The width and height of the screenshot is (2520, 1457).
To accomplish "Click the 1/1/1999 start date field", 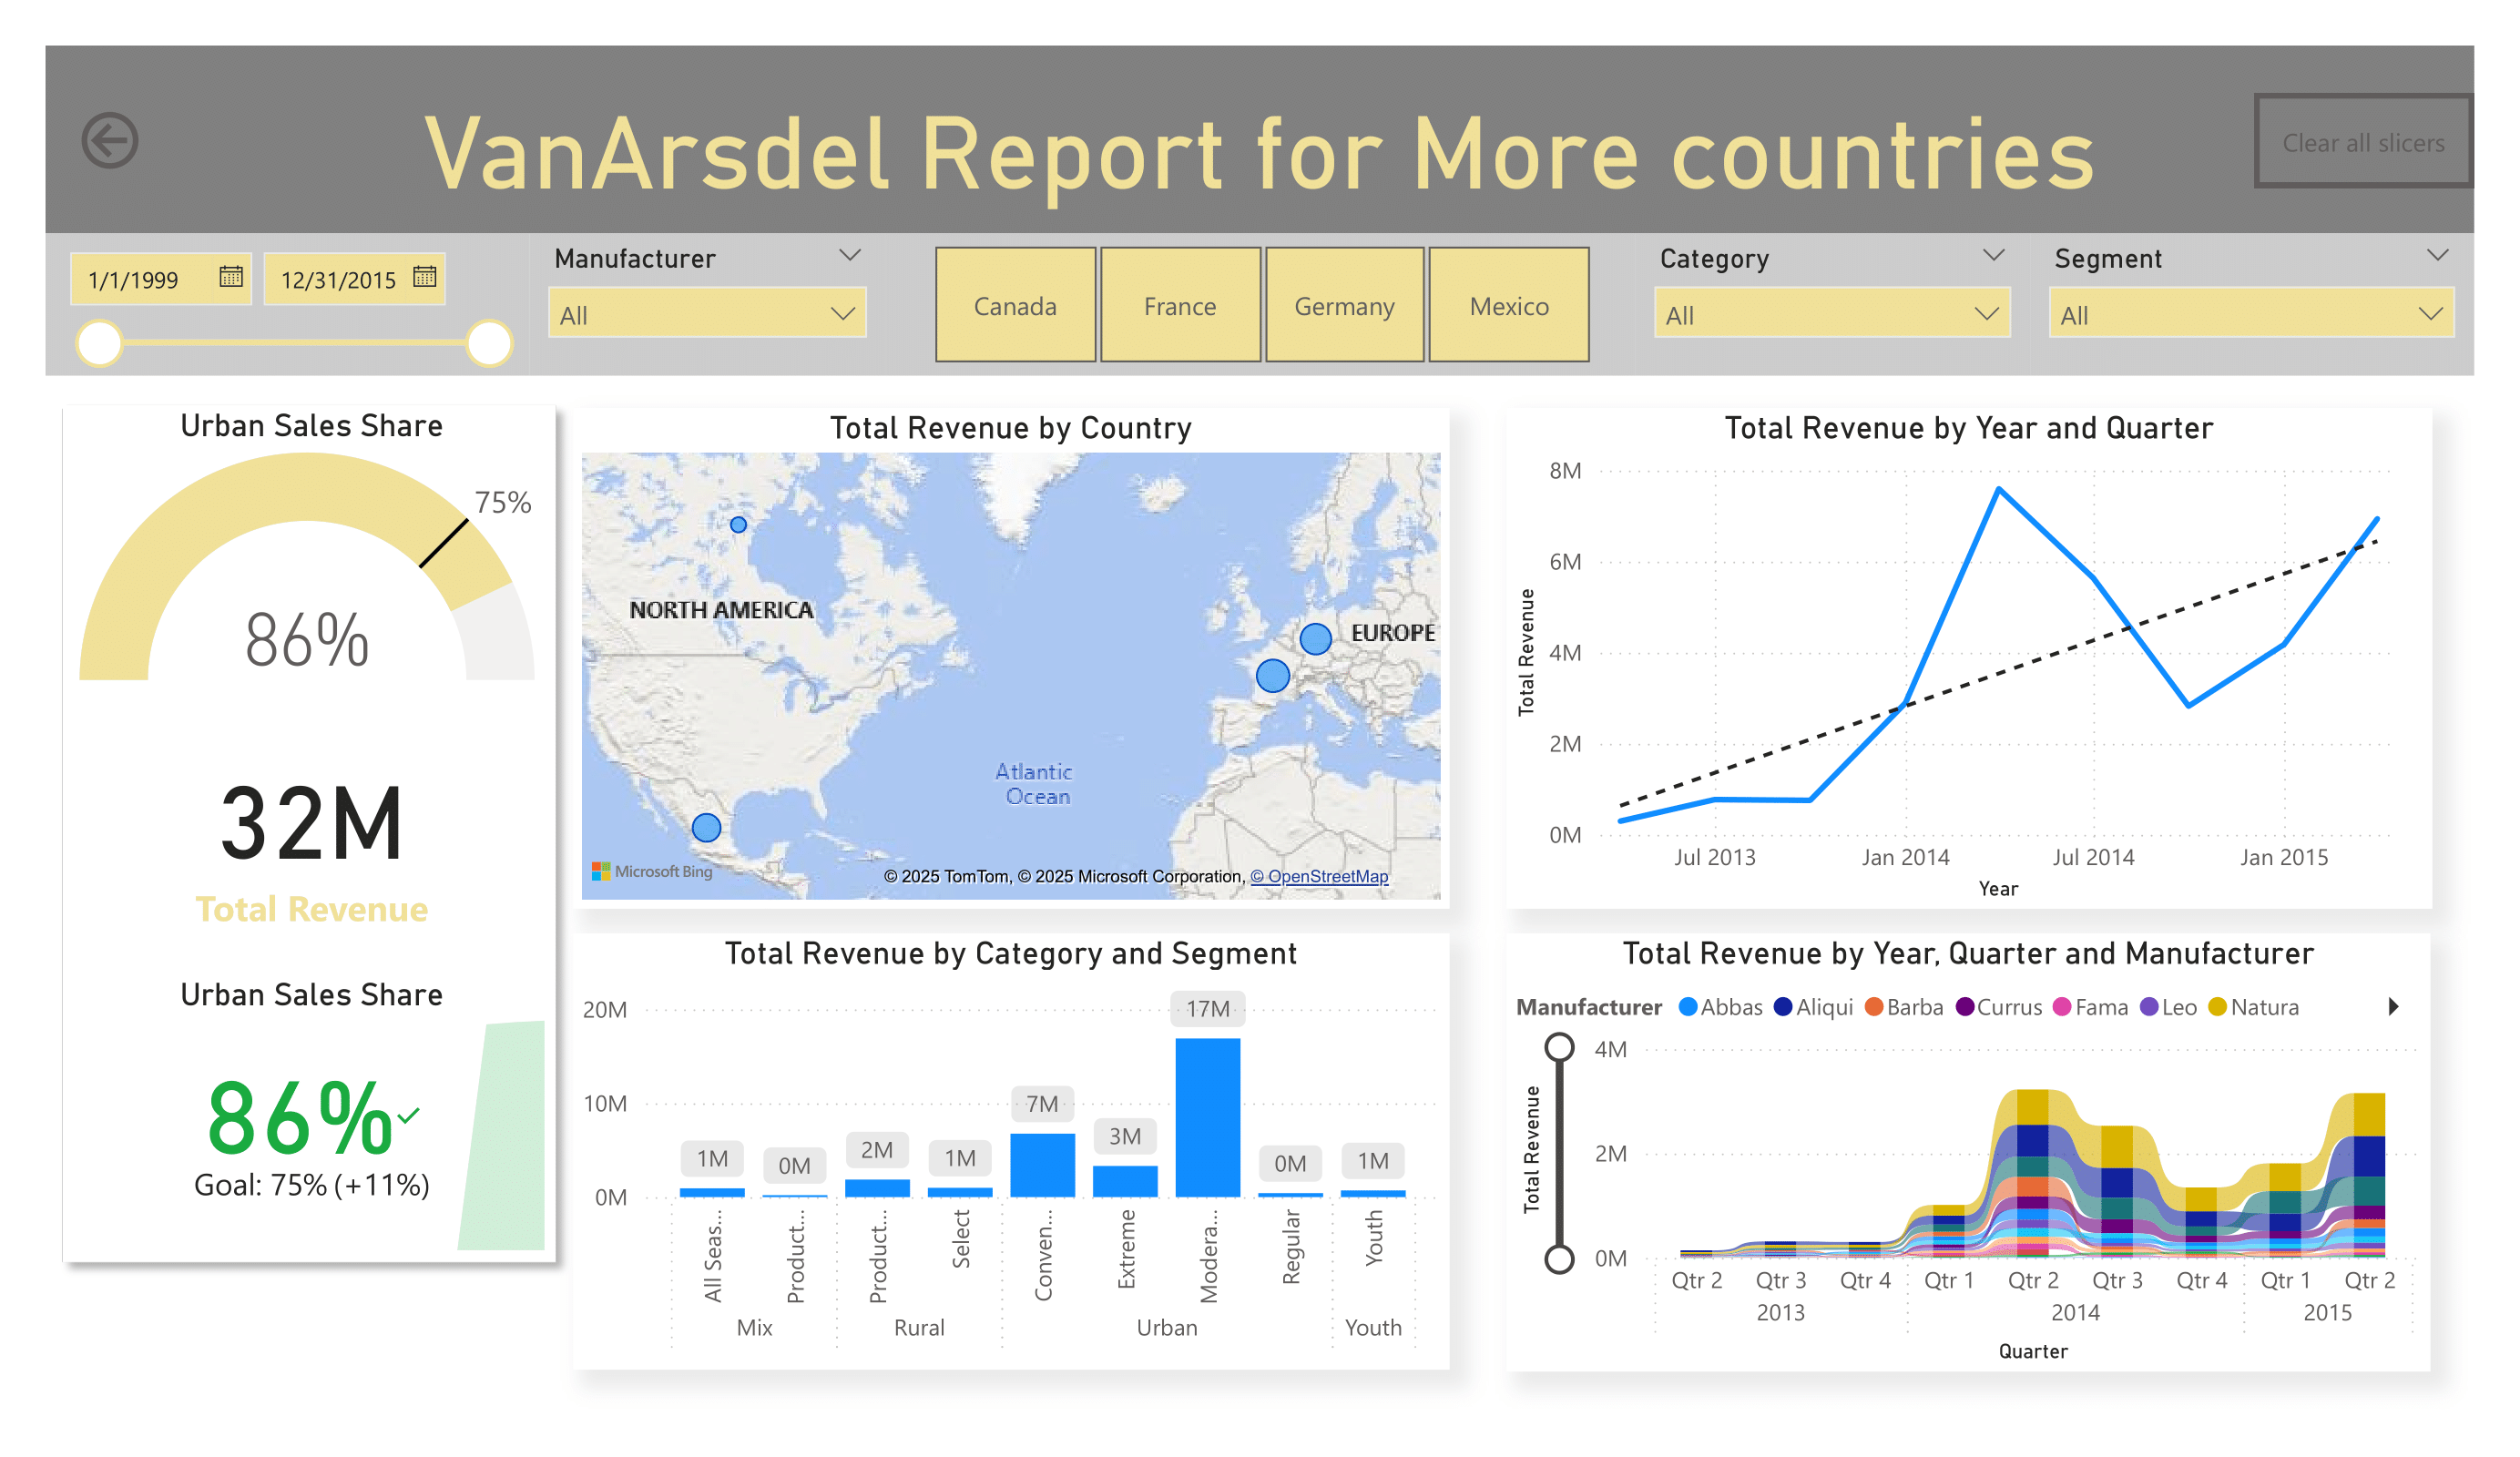I will 134,280.
